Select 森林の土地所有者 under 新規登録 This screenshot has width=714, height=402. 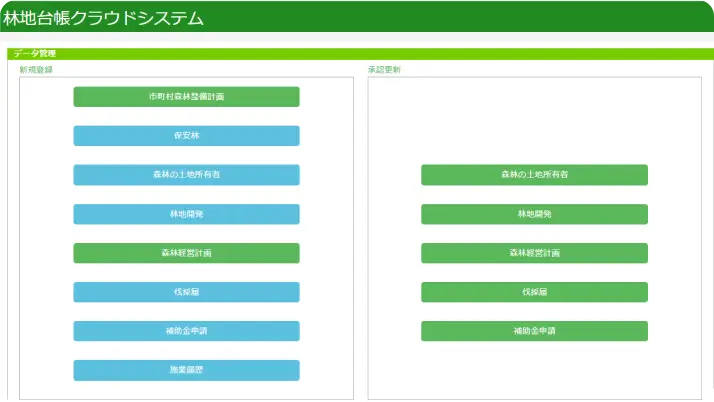[x=186, y=175]
